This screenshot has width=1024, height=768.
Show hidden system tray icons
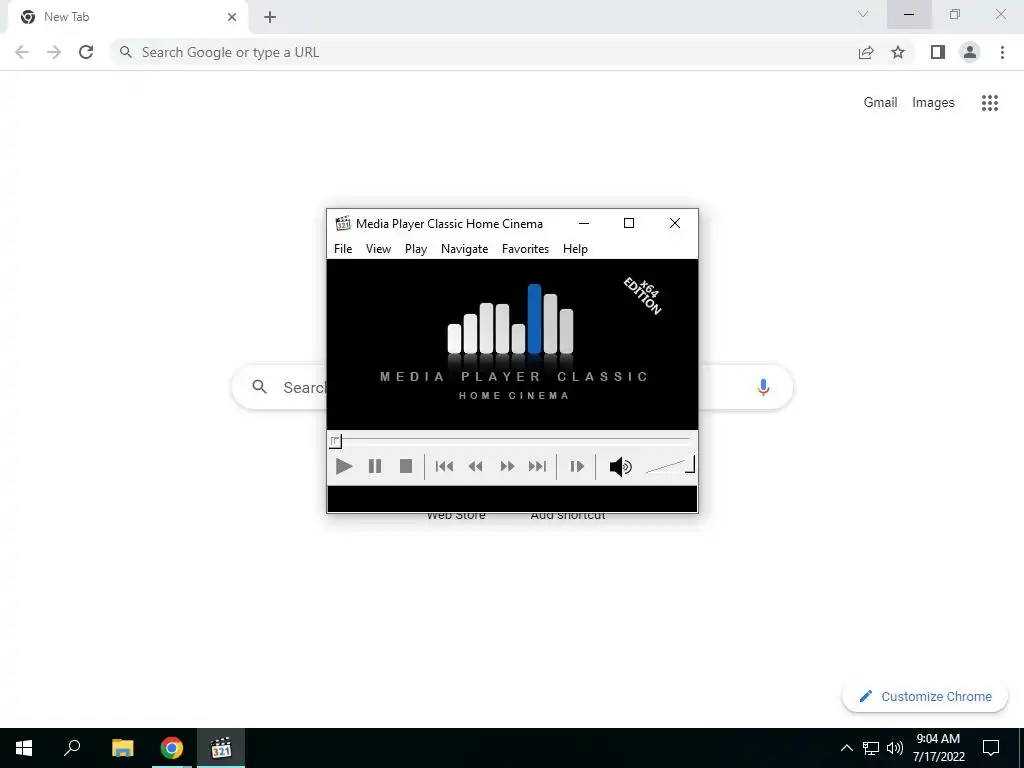click(x=846, y=748)
